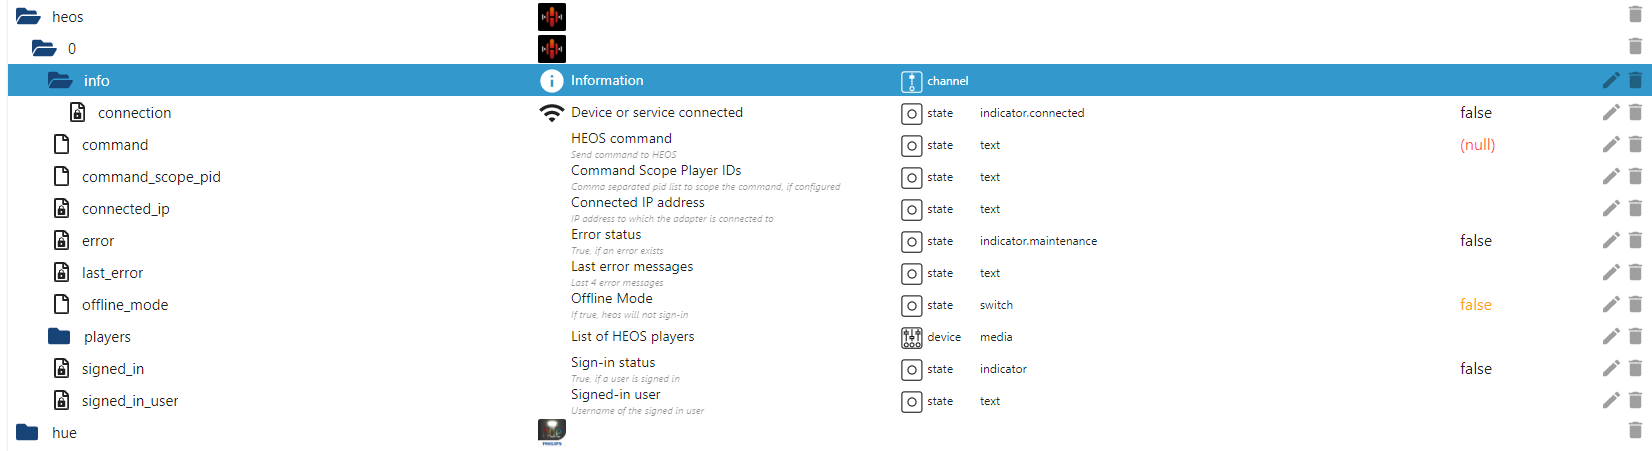The height and width of the screenshot is (451, 1652).
Task: Select the connected_ip tree item
Action: click(125, 208)
